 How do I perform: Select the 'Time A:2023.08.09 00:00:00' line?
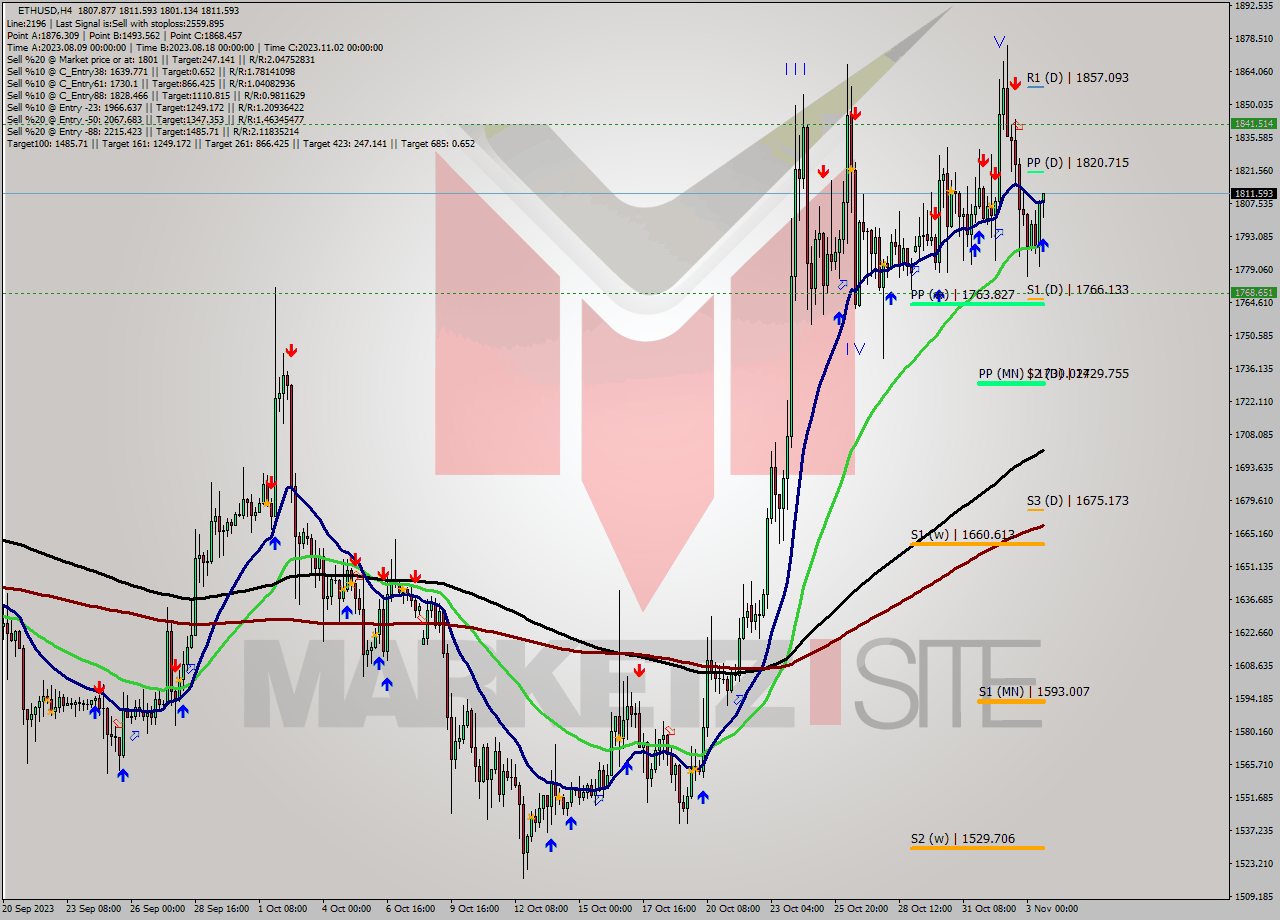pos(194,47)
